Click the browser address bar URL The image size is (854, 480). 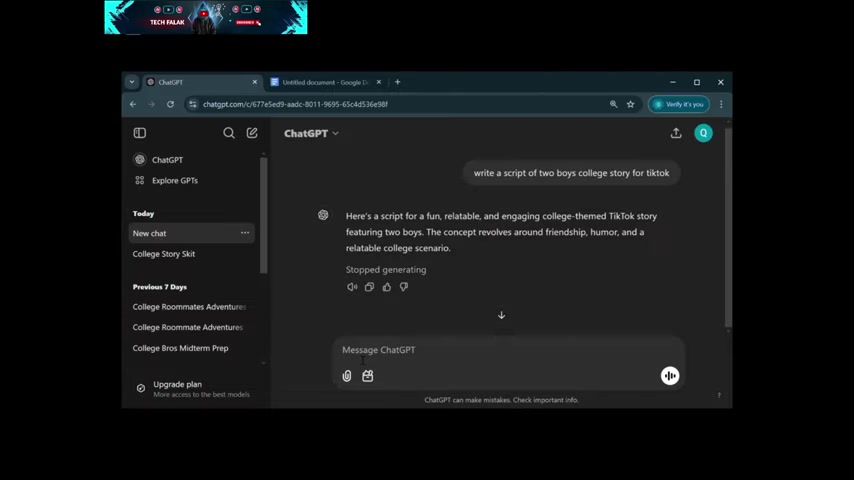(x=295, y=104)
